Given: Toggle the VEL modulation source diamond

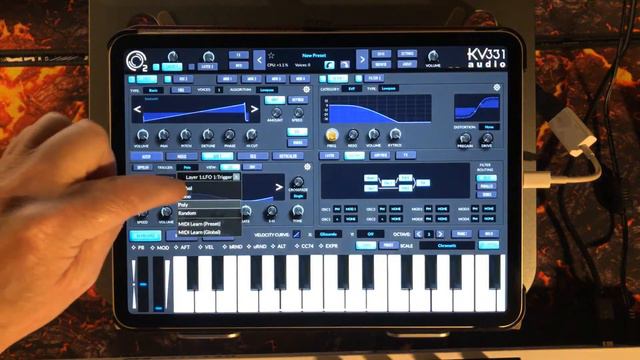Looking at the screenshot, I should click(200, 247).
